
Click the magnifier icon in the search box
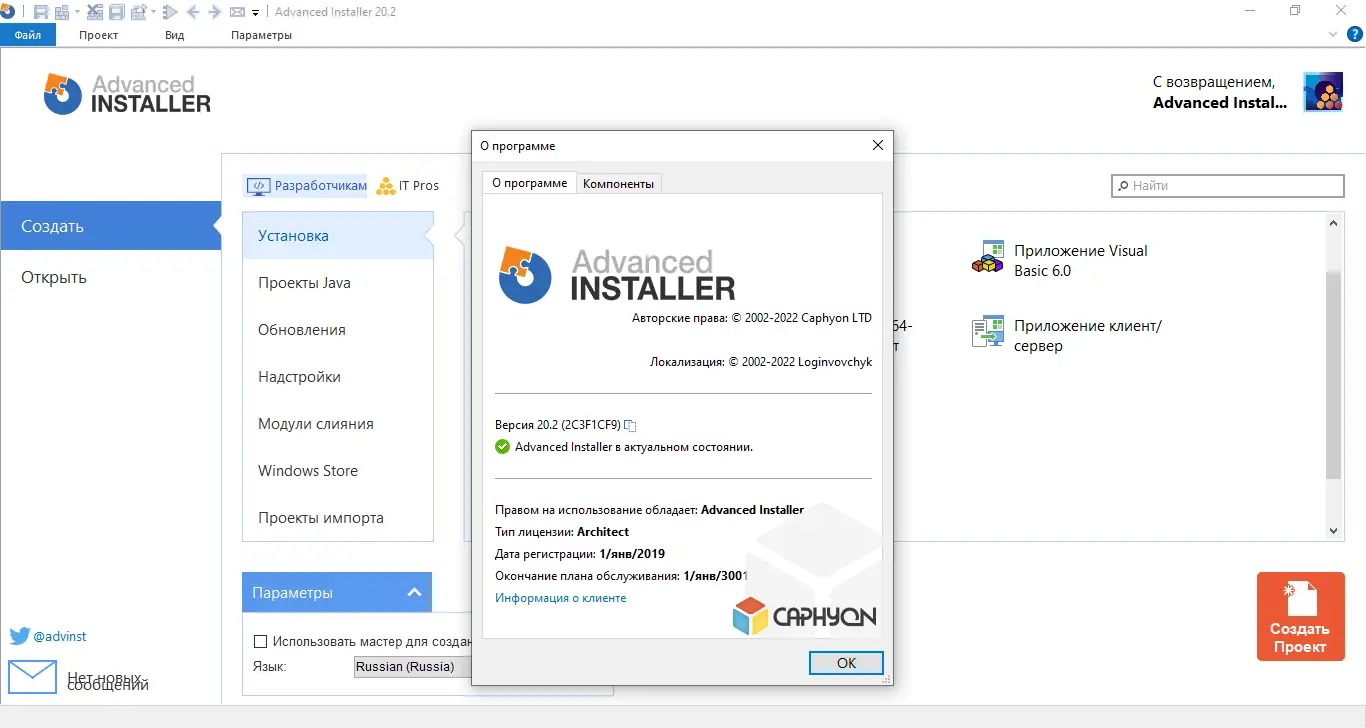pos(1124,186)
